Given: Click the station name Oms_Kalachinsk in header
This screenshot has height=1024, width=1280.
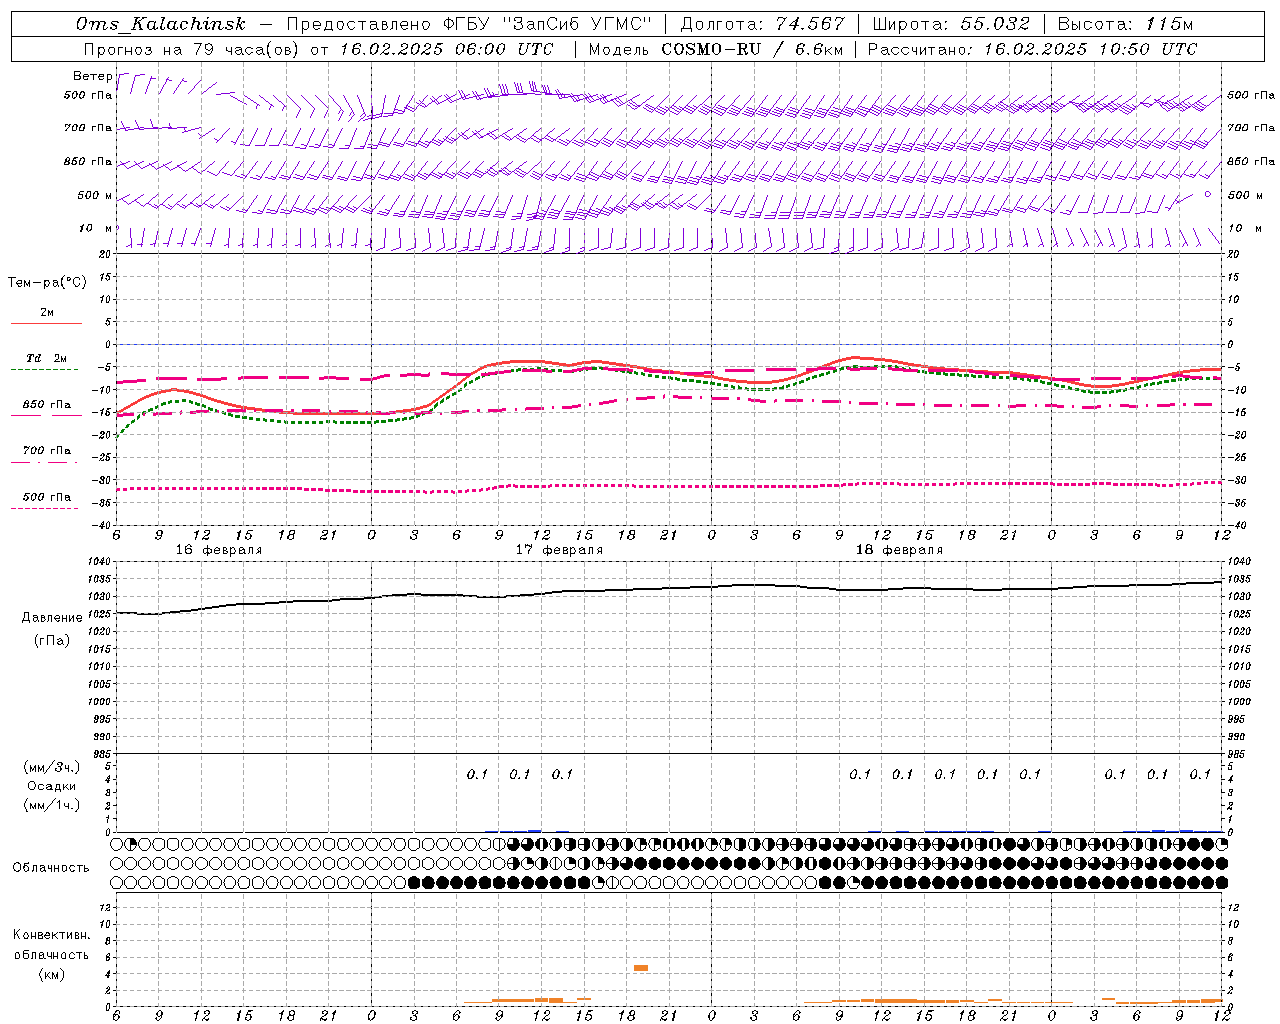Looking at the screenshot, I should (161, 24).
